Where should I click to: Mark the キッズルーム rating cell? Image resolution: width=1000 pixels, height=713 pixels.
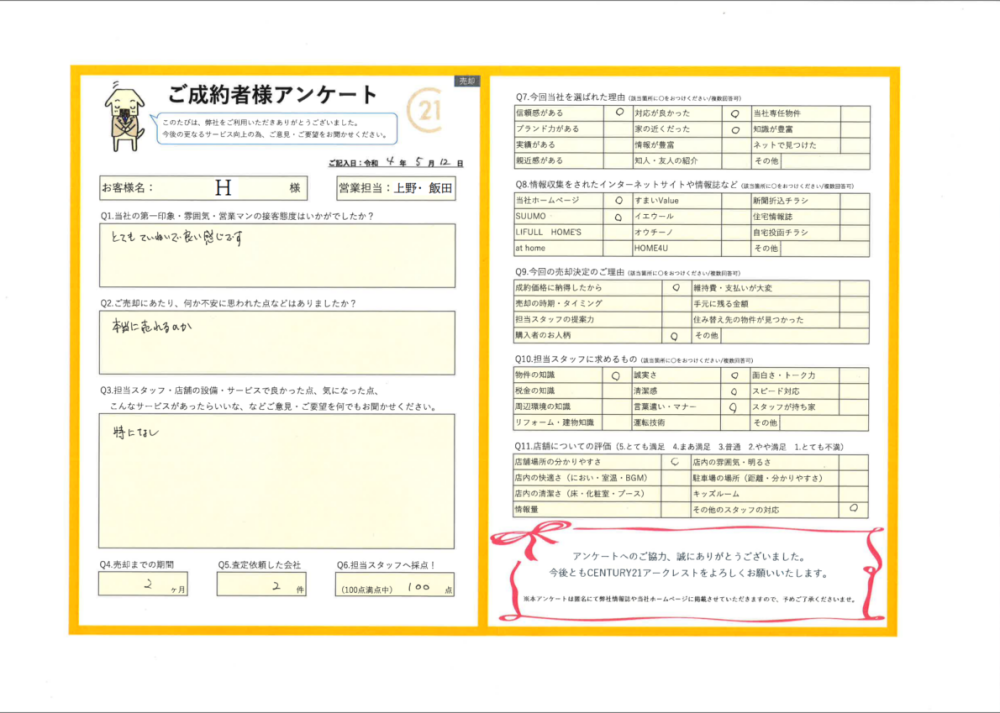point(854,494)
